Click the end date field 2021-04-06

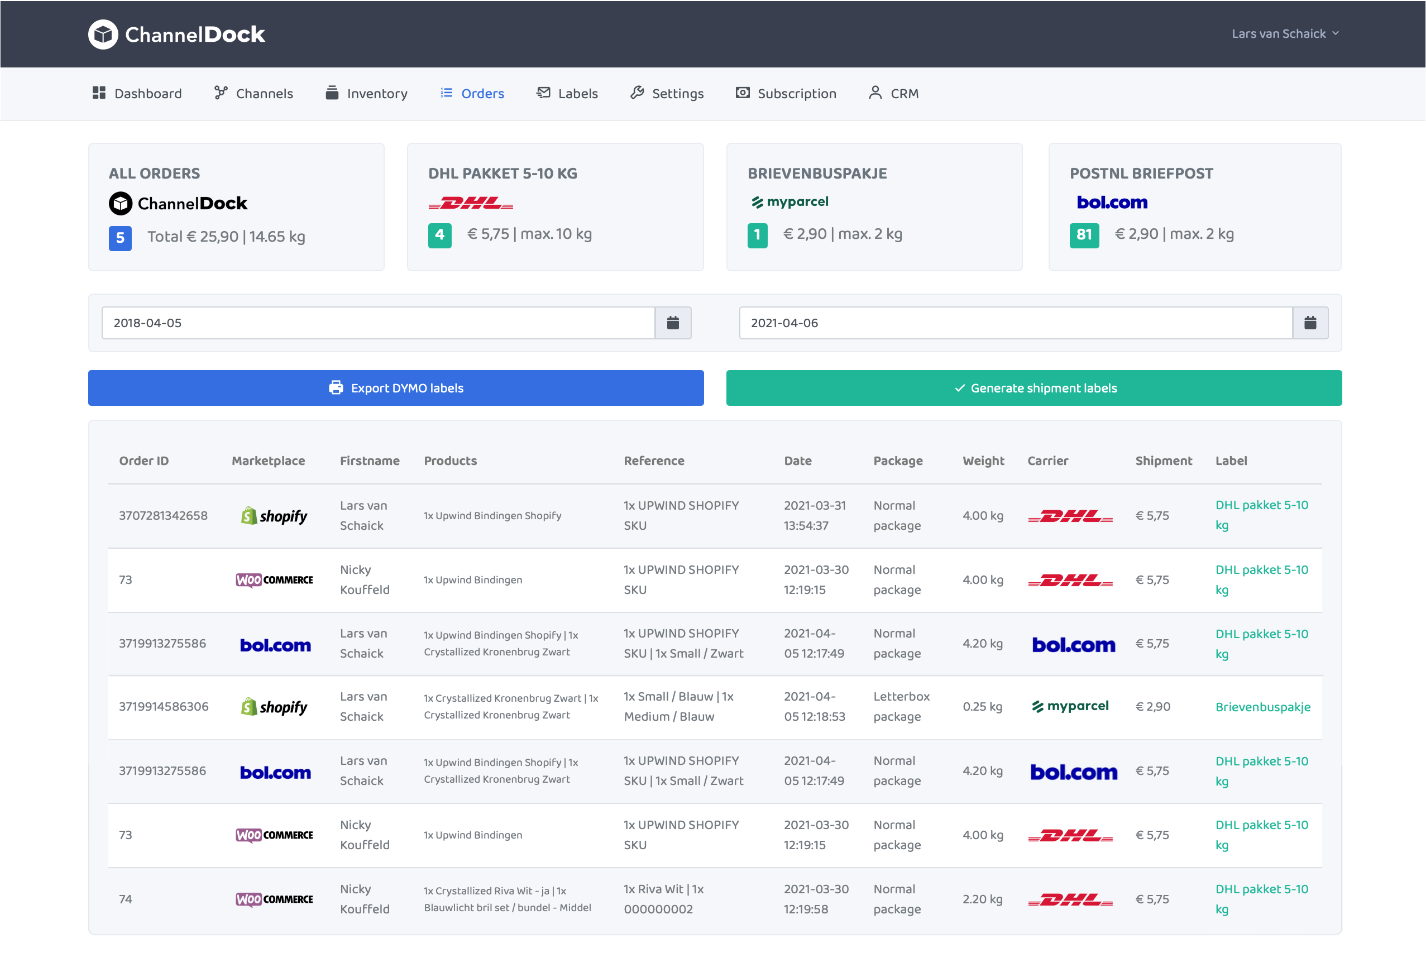[x=1015, y=323]
